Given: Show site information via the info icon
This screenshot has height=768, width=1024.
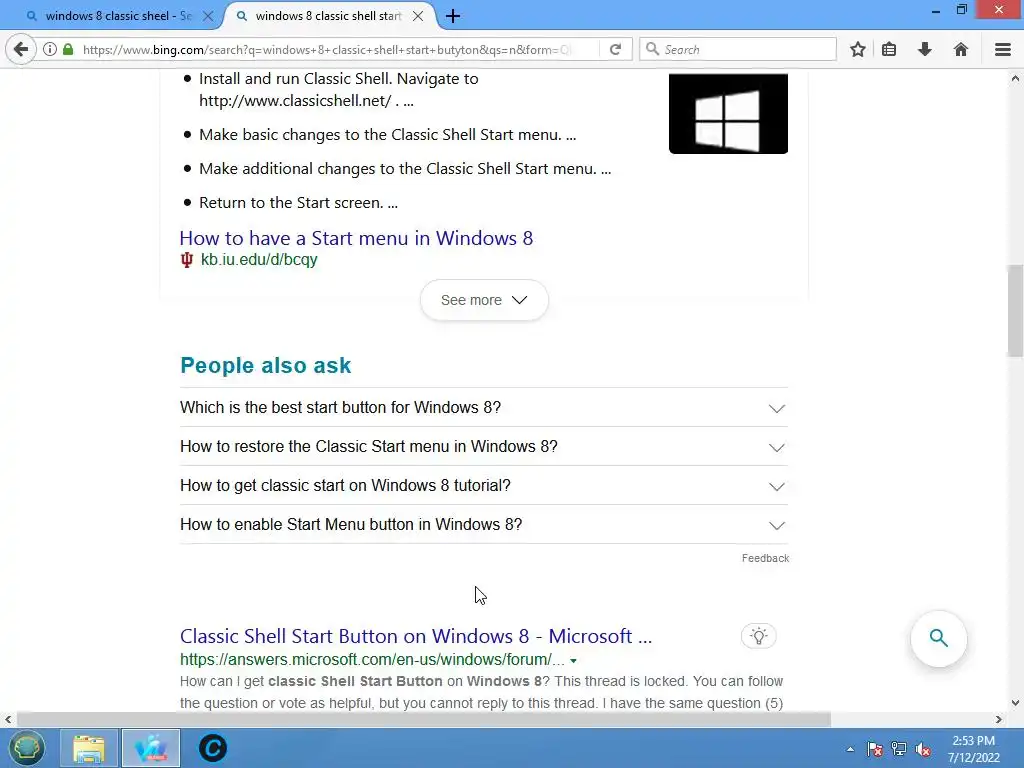Looking at the screenshot, I should point(50,49).
